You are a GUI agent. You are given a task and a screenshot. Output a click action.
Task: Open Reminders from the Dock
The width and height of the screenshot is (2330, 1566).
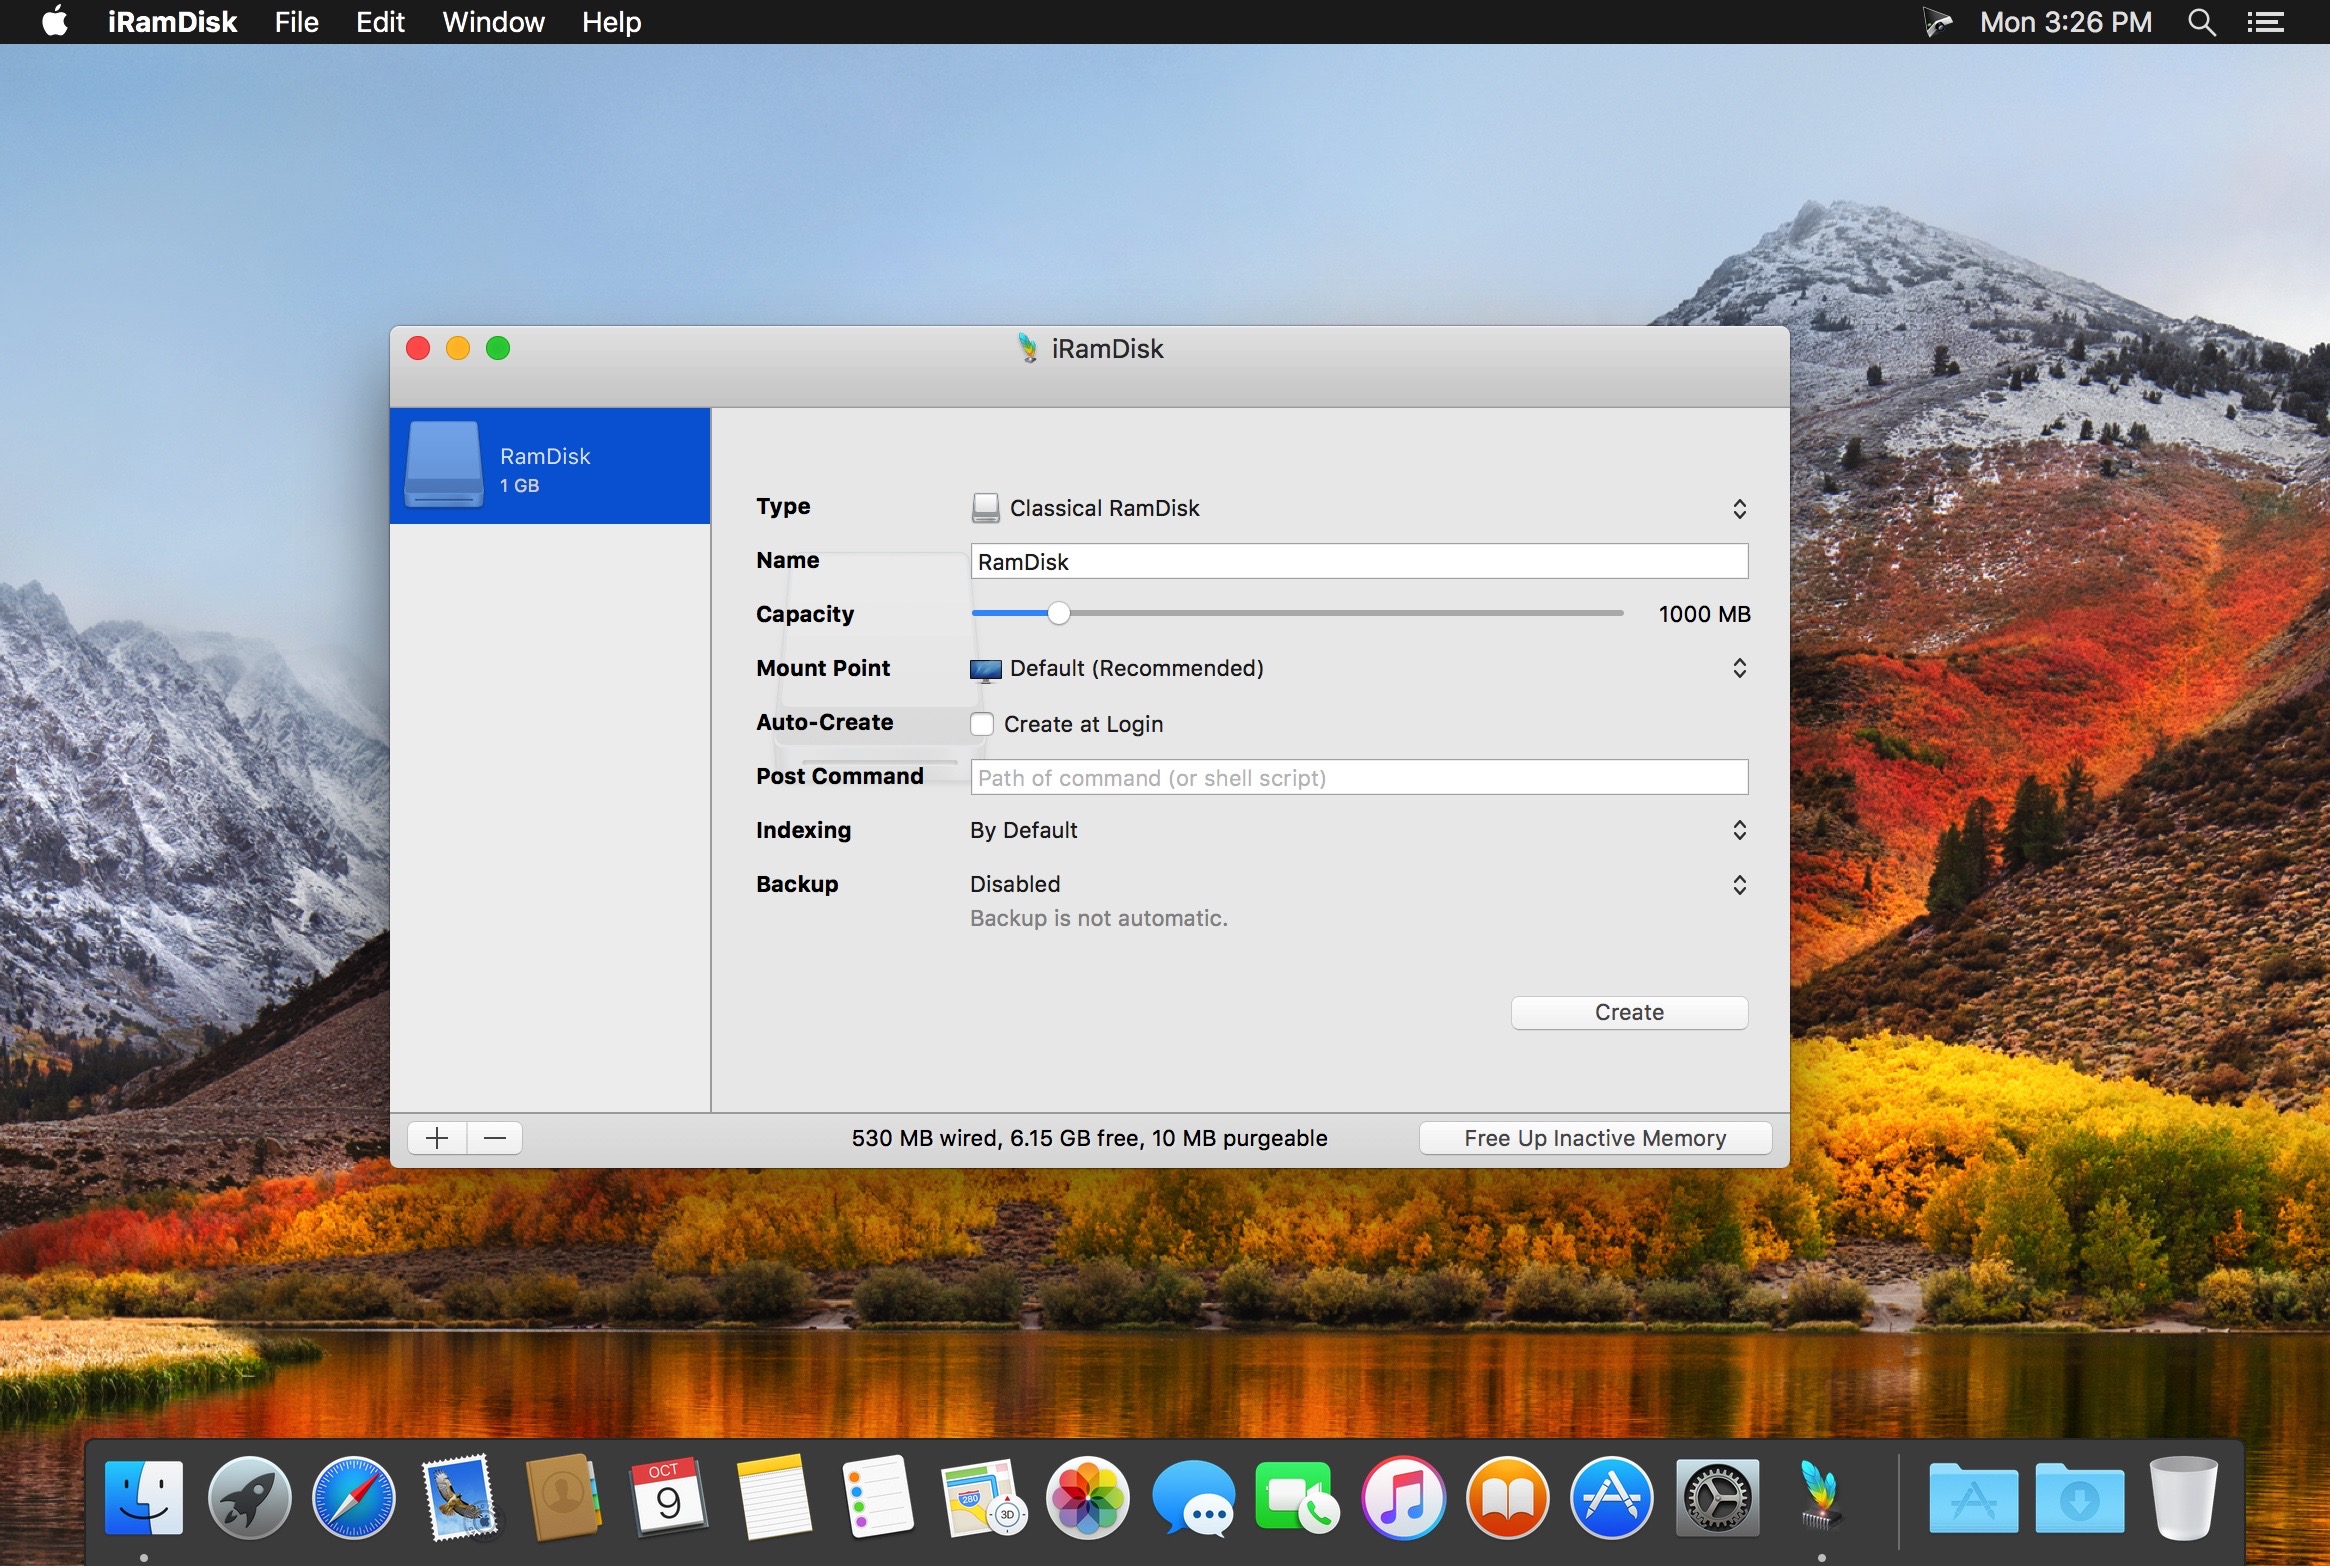(x=878, y=1497)
